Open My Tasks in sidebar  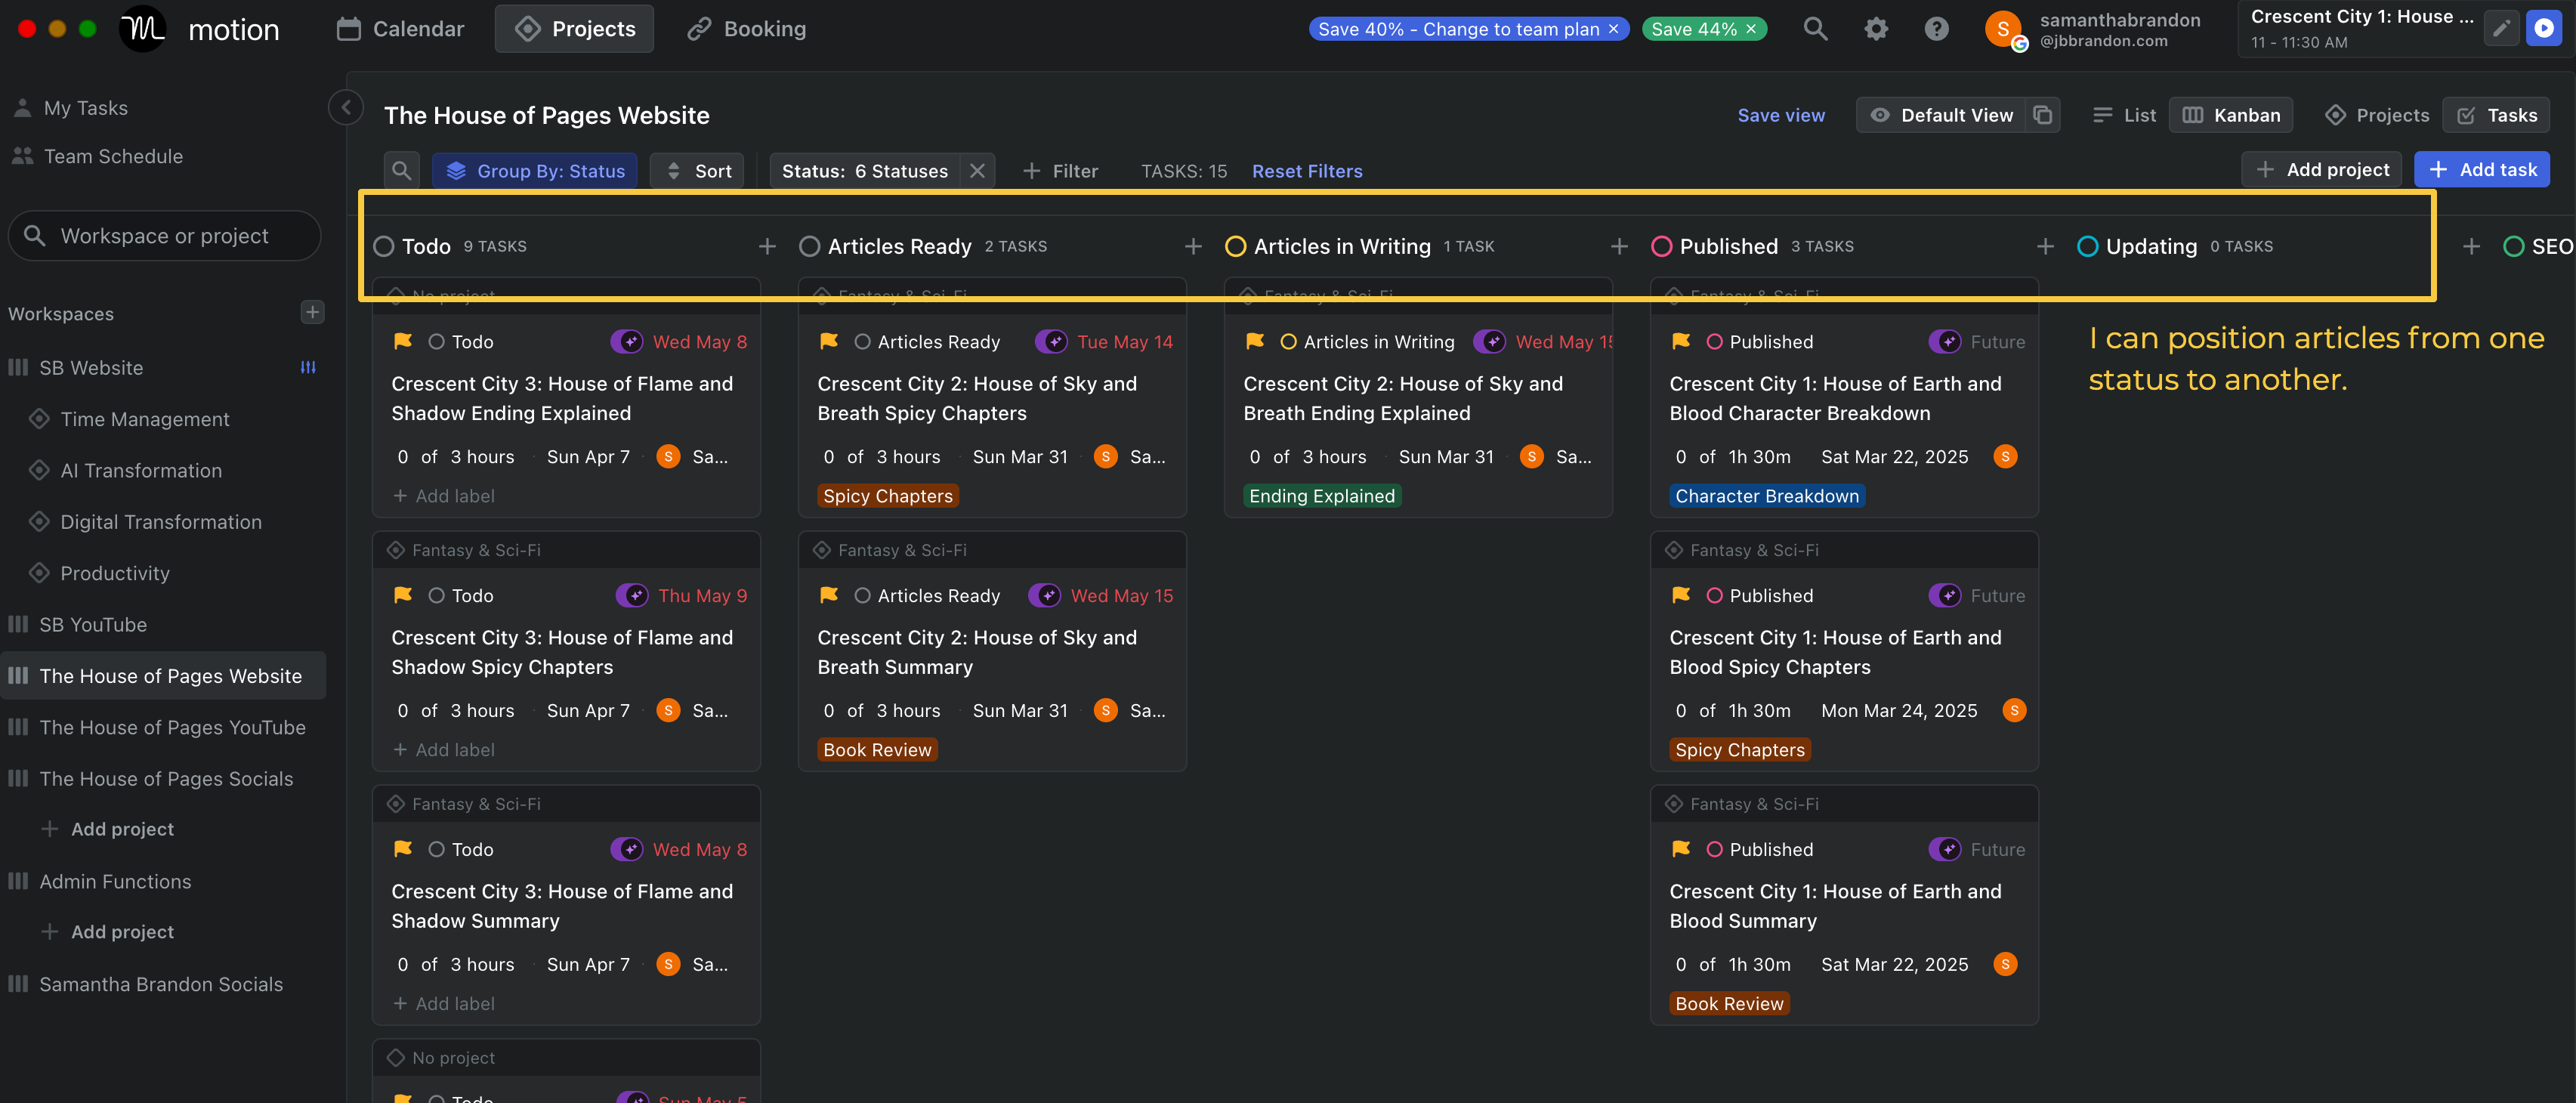pyautogui.click(x=85, y=108)
